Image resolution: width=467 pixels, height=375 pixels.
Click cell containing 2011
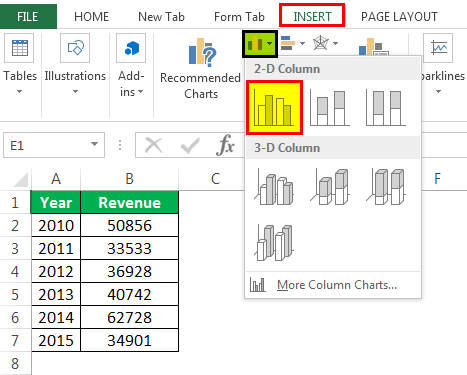[56, 248]
